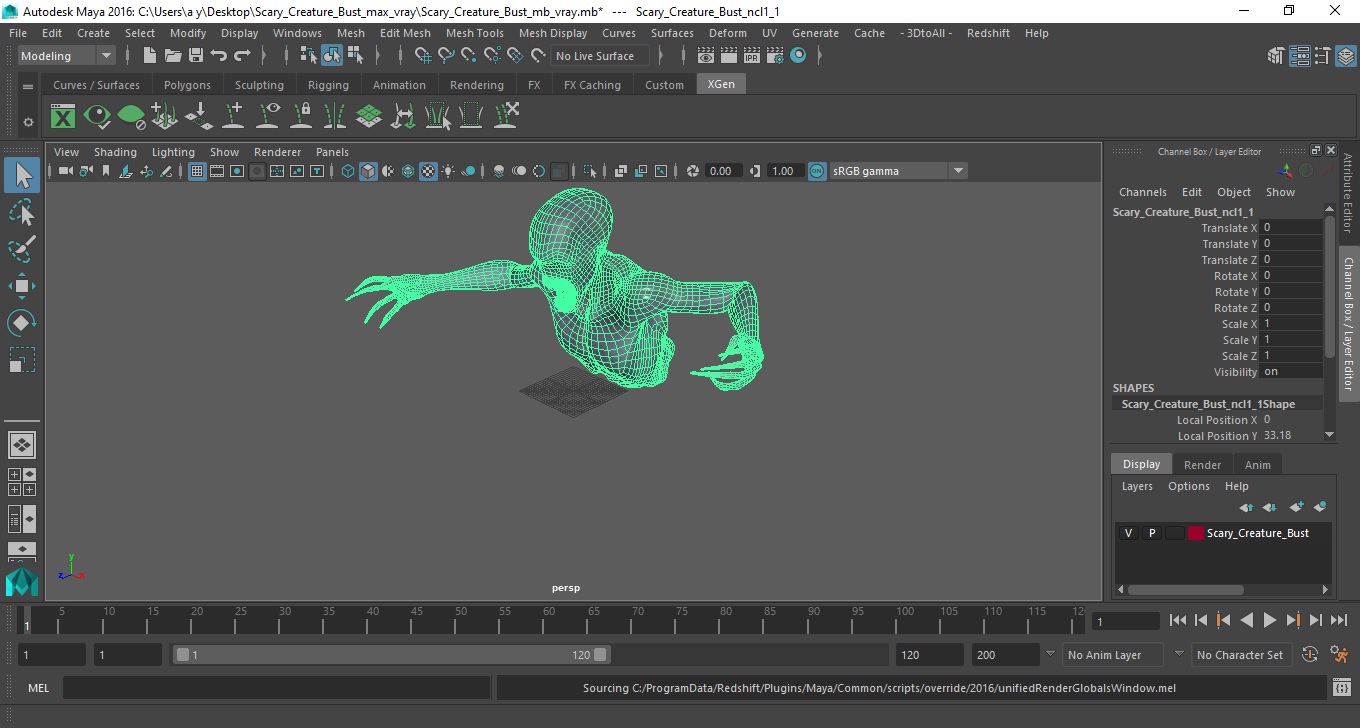
Task: Open the XGen window shelf icon
Action: pos(63,116)
